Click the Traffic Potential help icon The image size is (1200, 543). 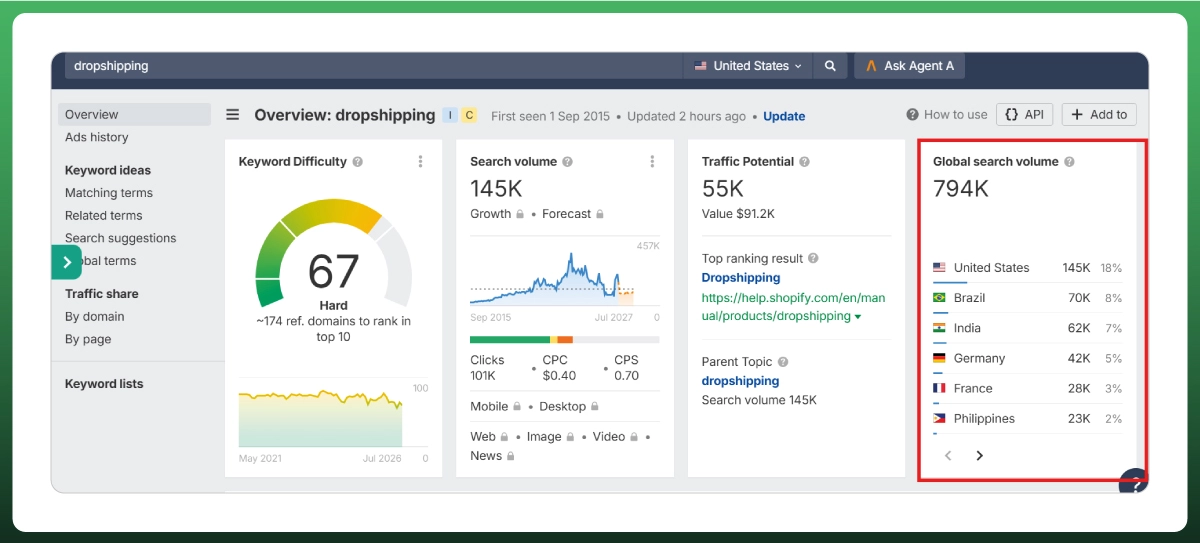[804, 162]
